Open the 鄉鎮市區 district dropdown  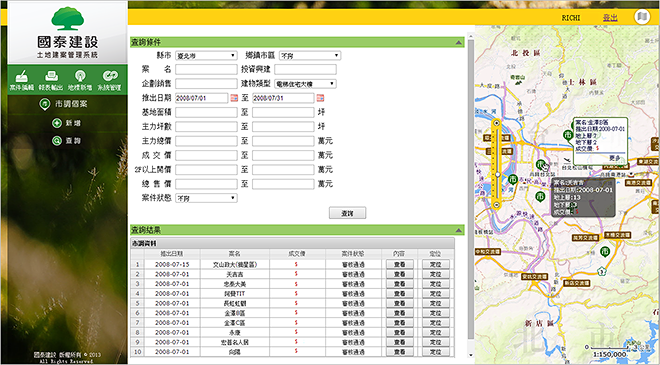coord(310,56)
